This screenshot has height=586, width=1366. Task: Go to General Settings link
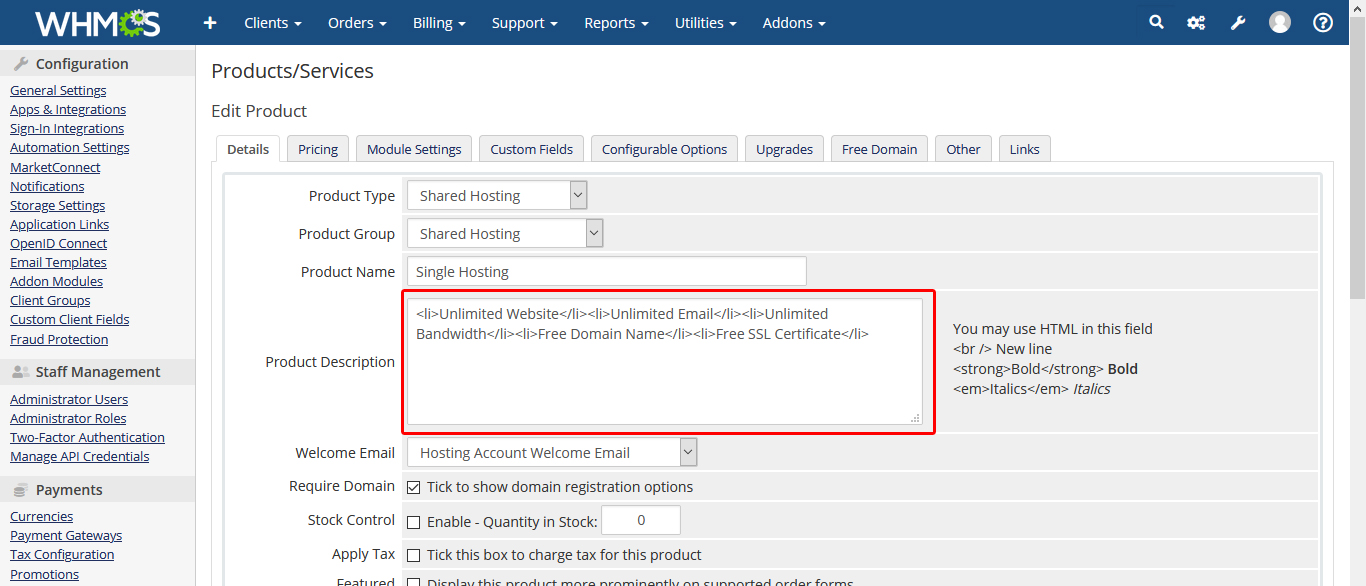tap(58, 90)
